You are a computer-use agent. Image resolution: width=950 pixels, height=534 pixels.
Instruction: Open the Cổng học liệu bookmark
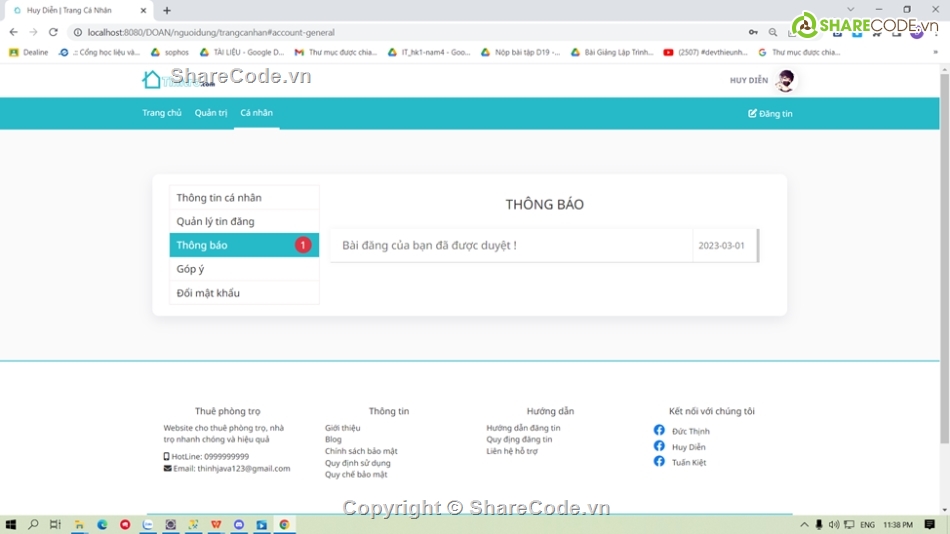tap(99, 52)
